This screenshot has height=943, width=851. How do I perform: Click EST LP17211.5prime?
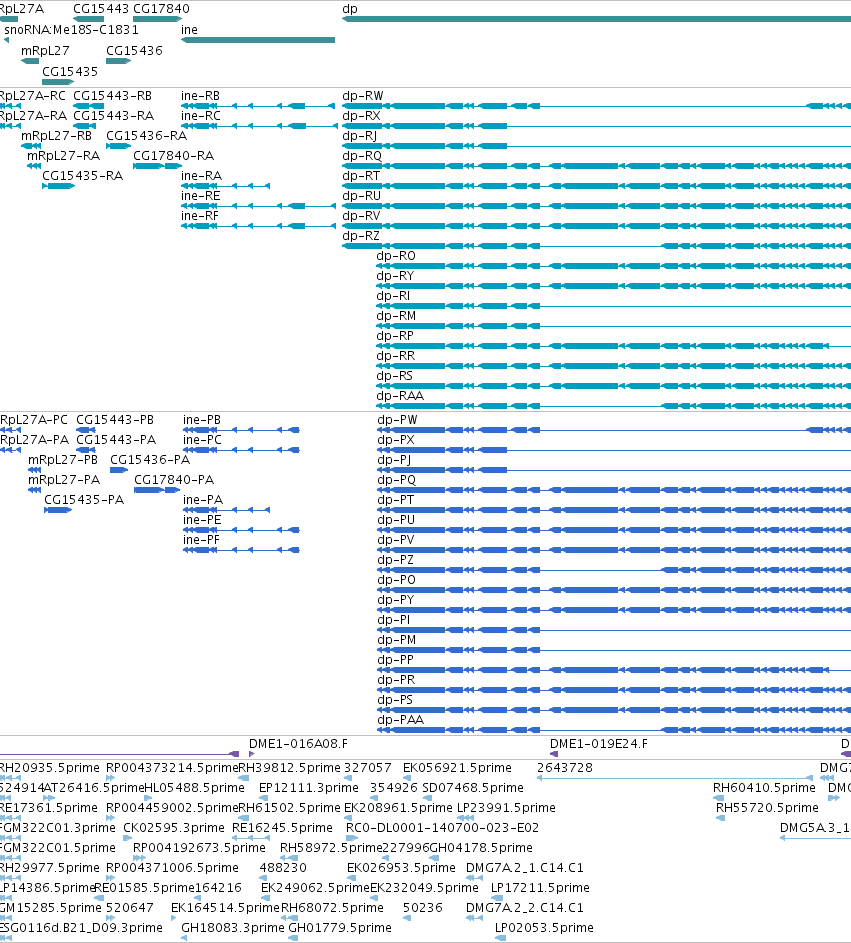click(x=496, y=898)
